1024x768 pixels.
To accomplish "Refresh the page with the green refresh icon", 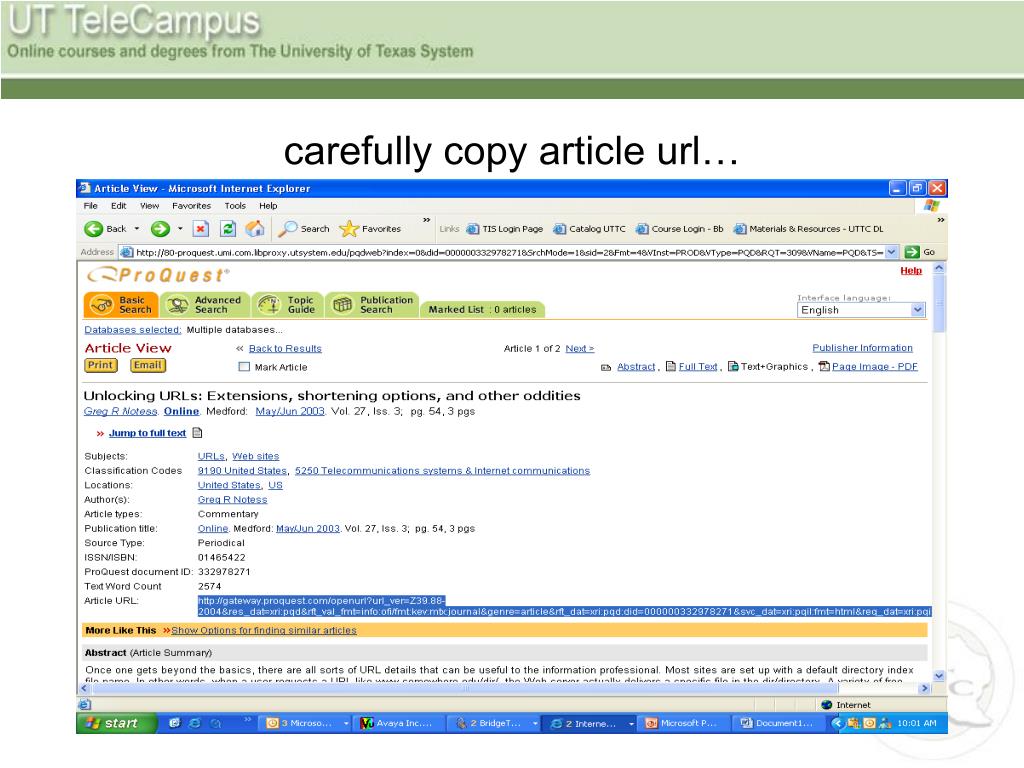I will 227,229.
